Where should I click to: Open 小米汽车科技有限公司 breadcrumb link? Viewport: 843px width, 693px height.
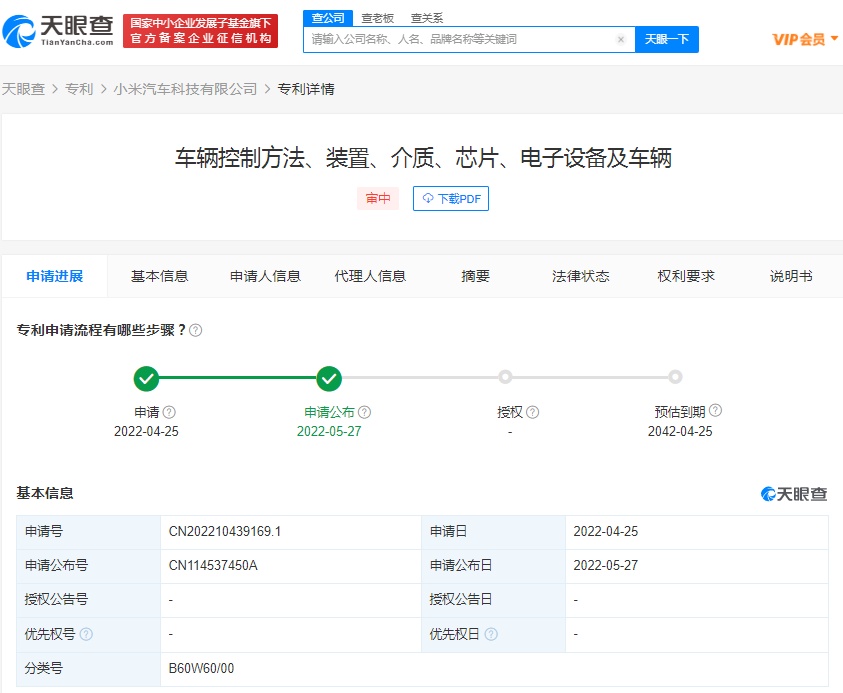[185, 89]
